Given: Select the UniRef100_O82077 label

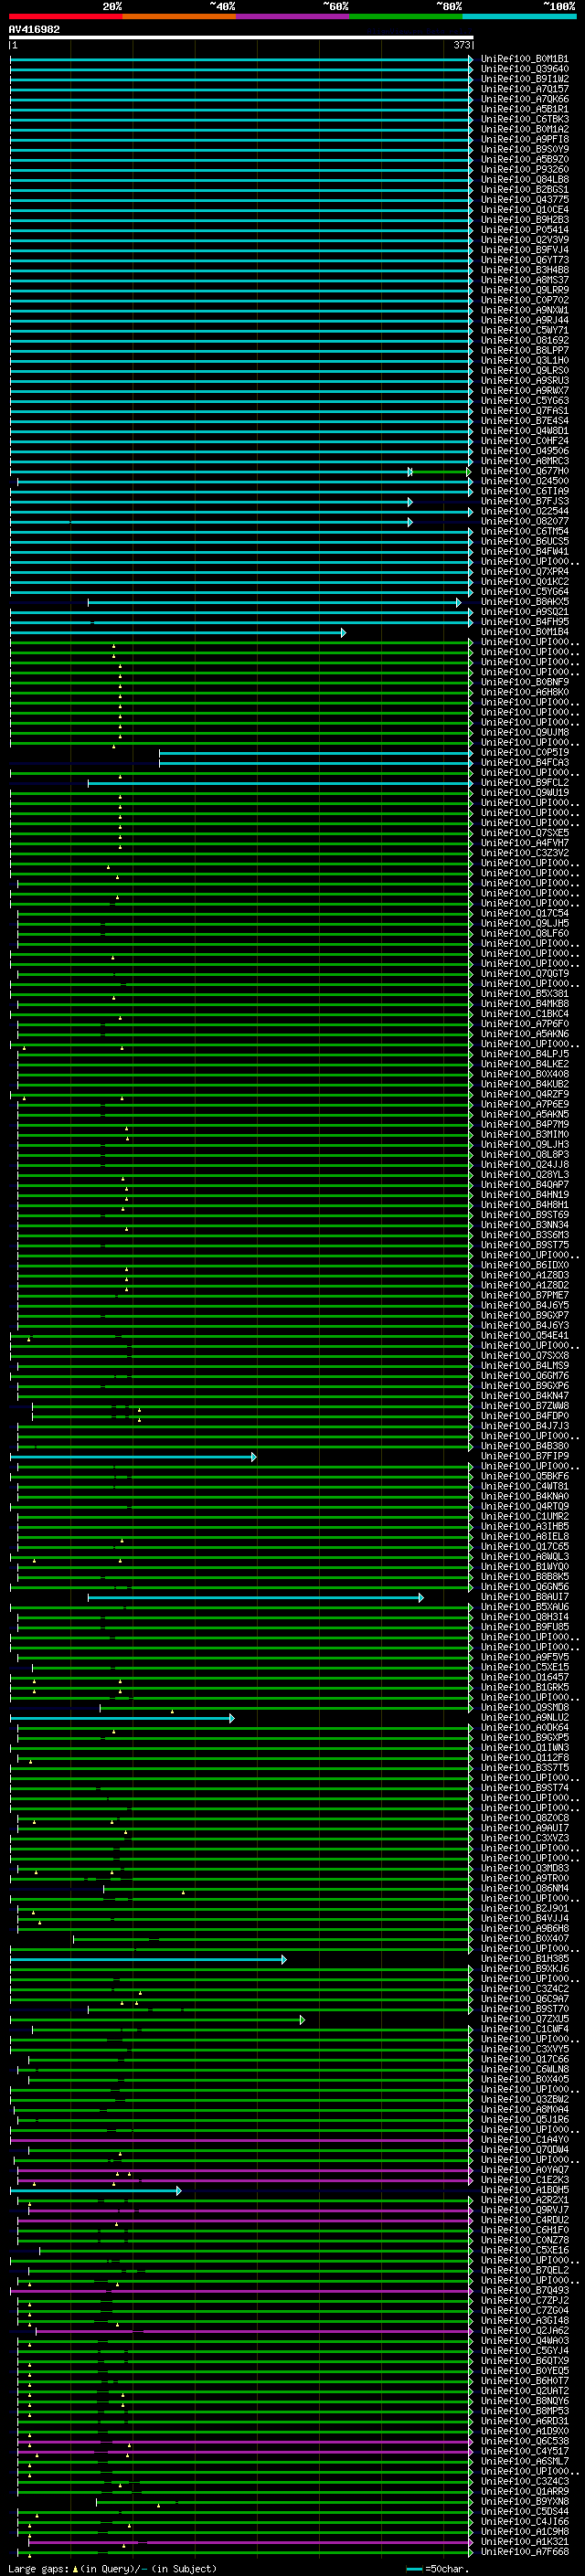Looking at the screenshot, I should click(x=524, y=521).
